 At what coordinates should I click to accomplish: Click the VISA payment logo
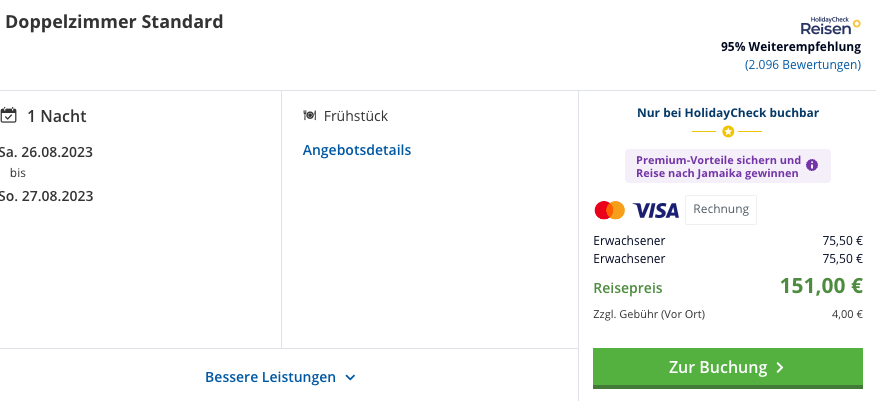pos(656,211)
